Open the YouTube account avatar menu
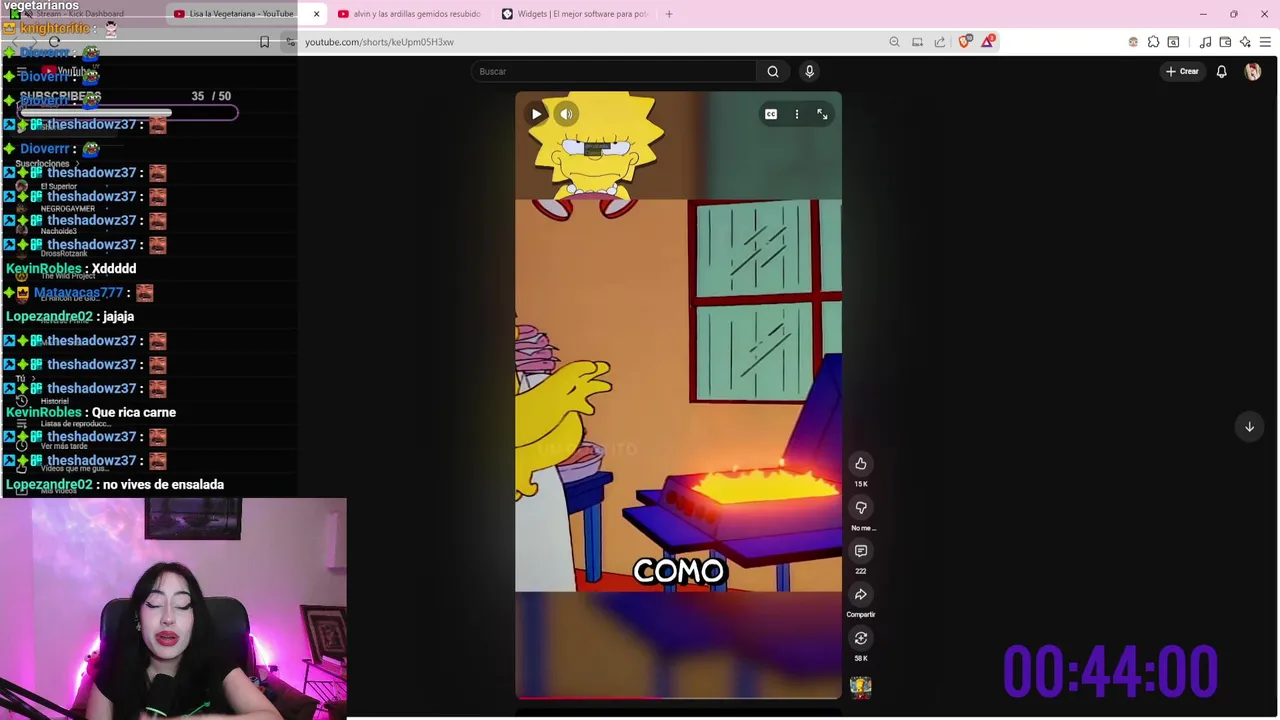1280x720 pixels. [x=1252, y=71]
